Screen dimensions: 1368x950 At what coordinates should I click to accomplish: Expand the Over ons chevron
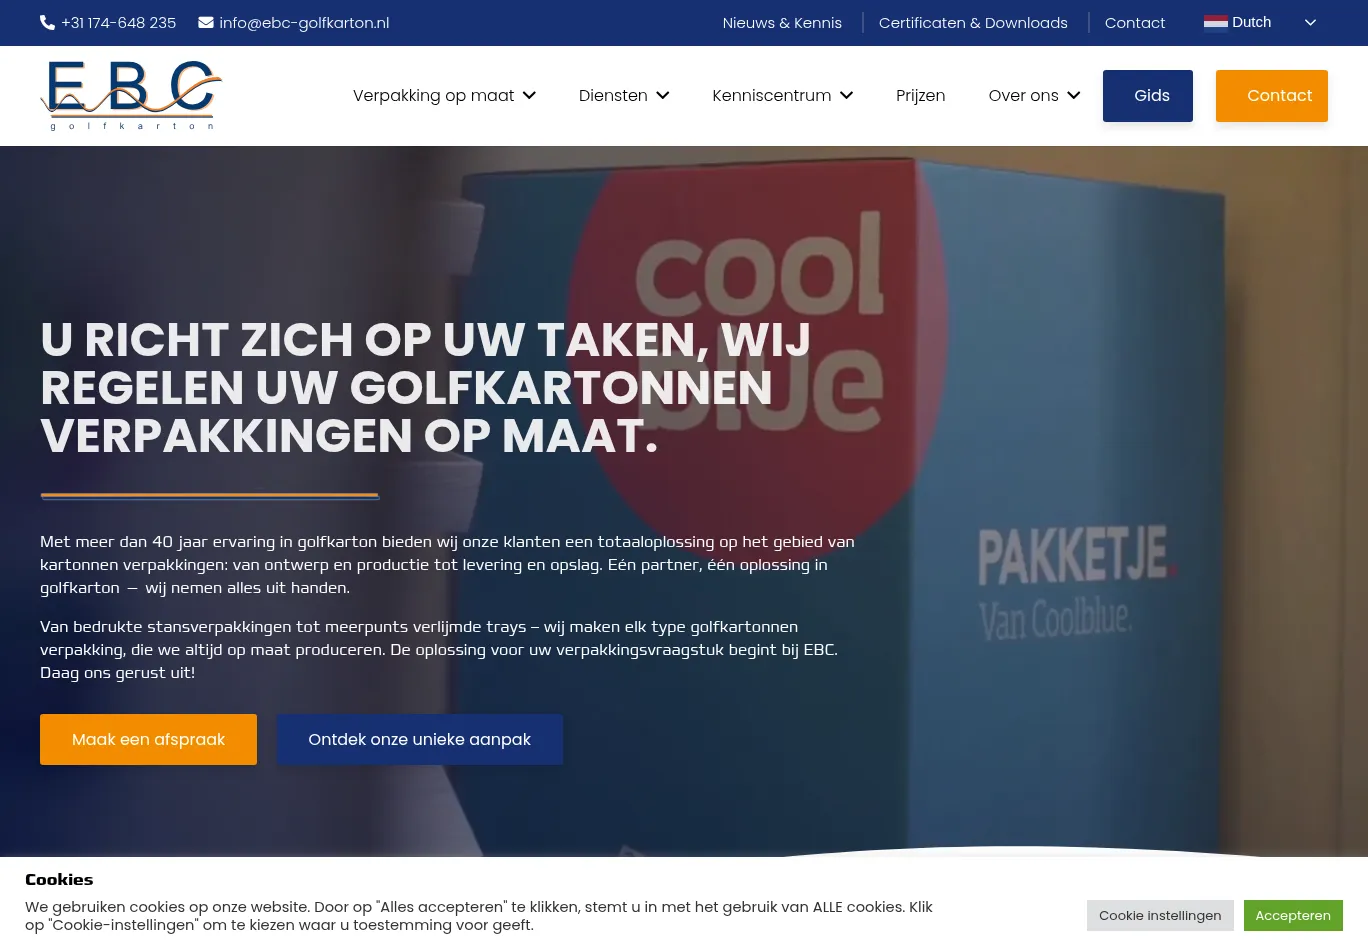pos(1074,95)
